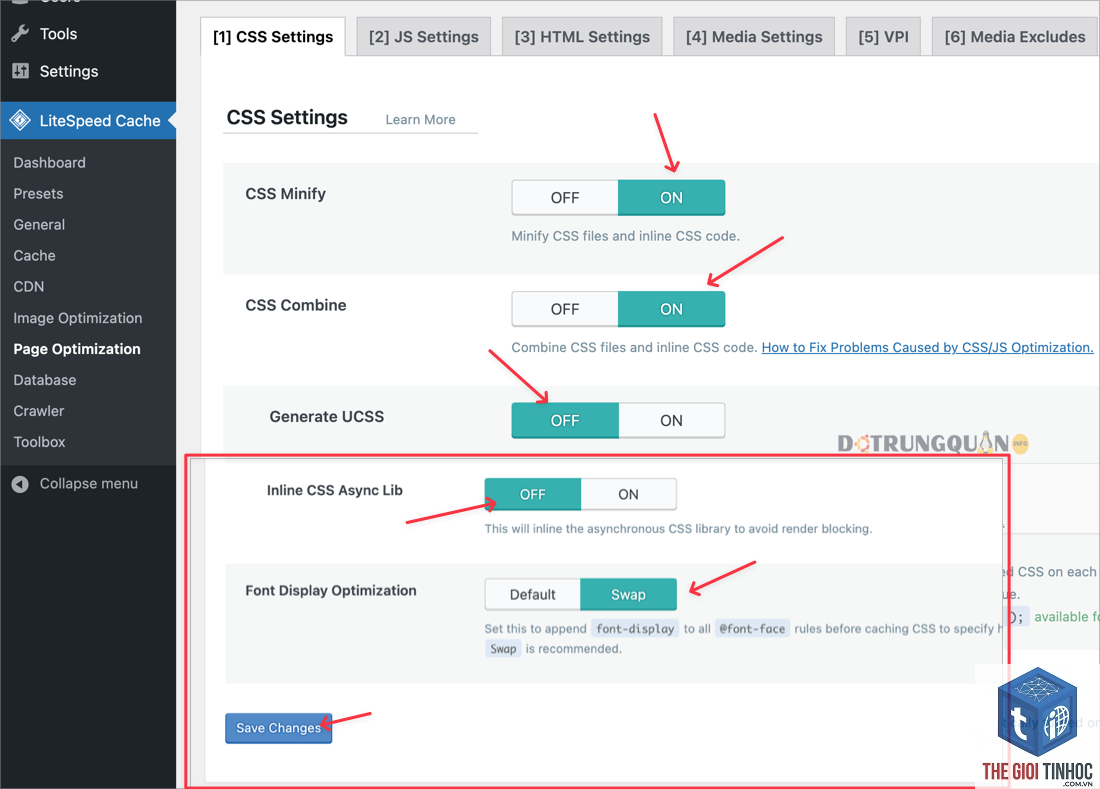The width and height of the screenshot is (1100, 789).
Task: Click the Tools wrench icon
Action: 20,34
